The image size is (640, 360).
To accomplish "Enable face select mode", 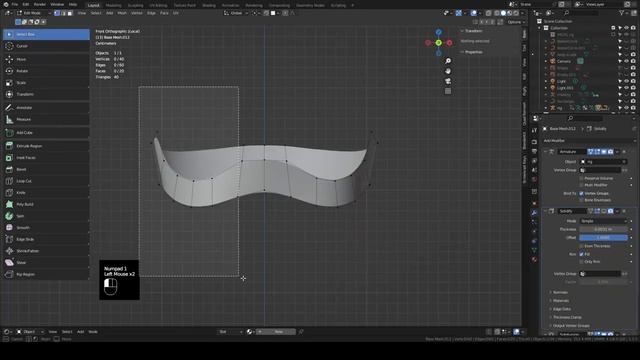I will point(70,13).
